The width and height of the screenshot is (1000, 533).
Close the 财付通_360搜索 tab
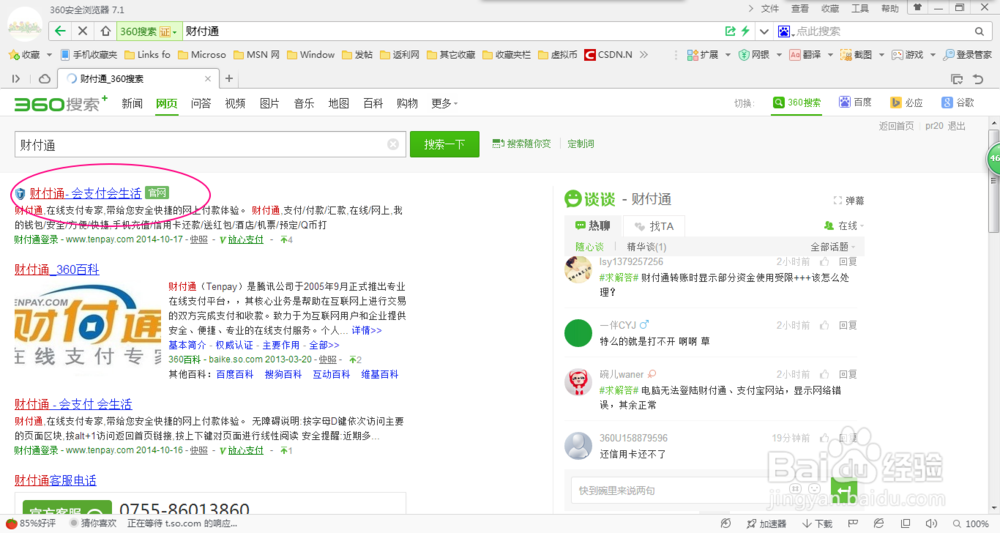pos(208,78)
